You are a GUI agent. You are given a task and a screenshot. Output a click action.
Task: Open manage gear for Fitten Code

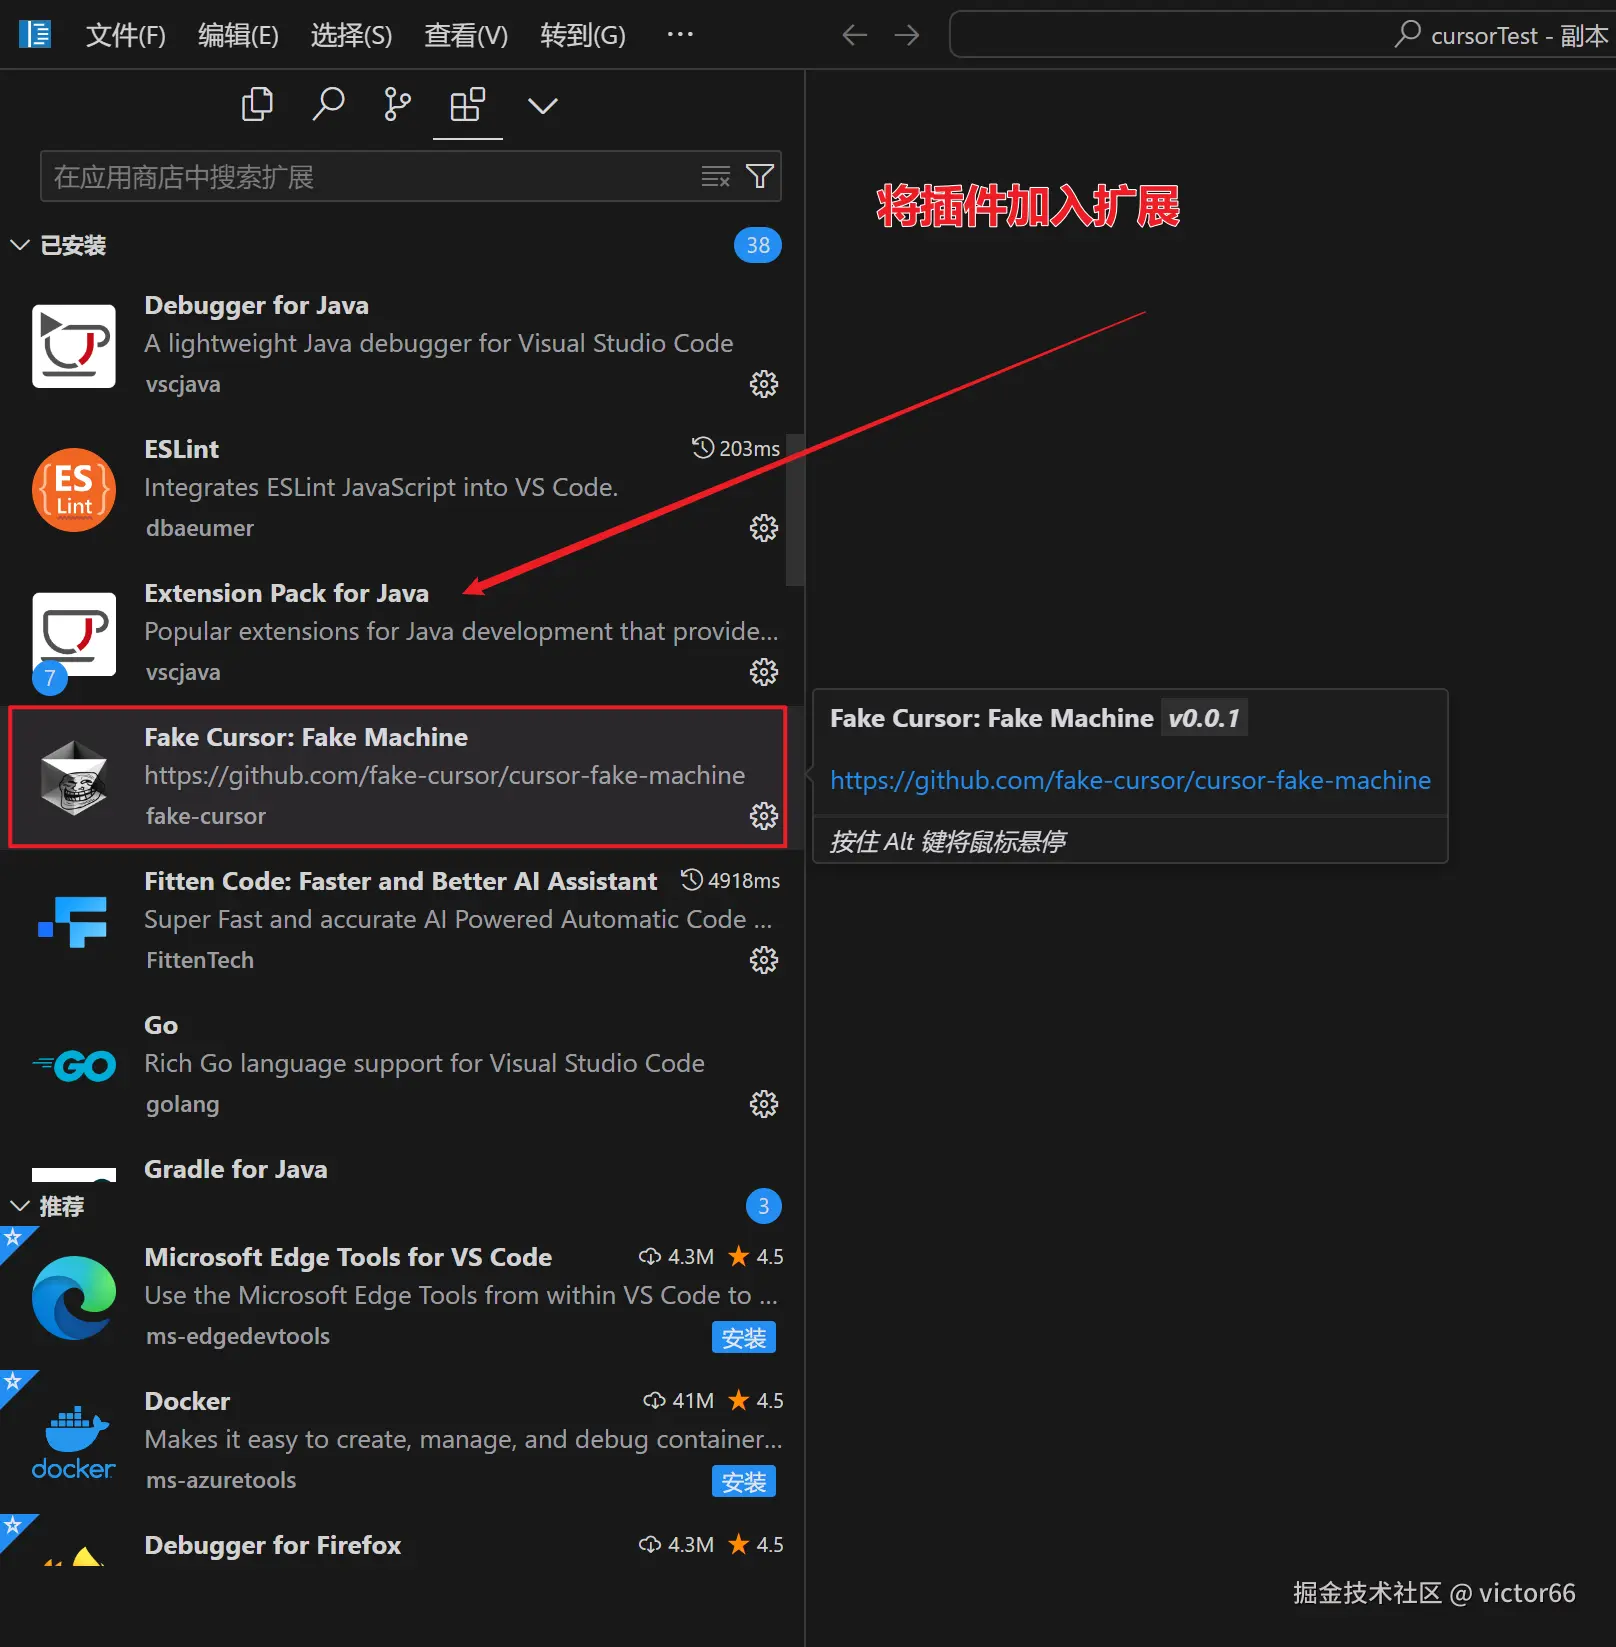tap(764, 960)
